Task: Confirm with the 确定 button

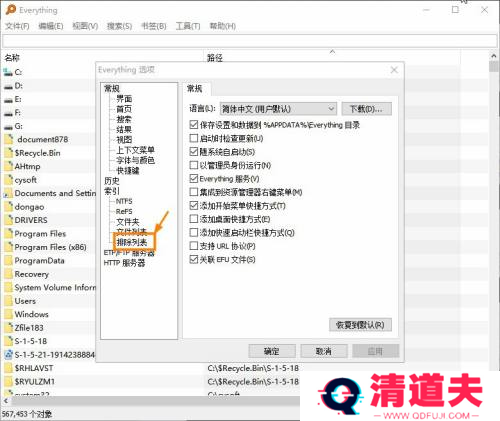Action: coord(272,351)
